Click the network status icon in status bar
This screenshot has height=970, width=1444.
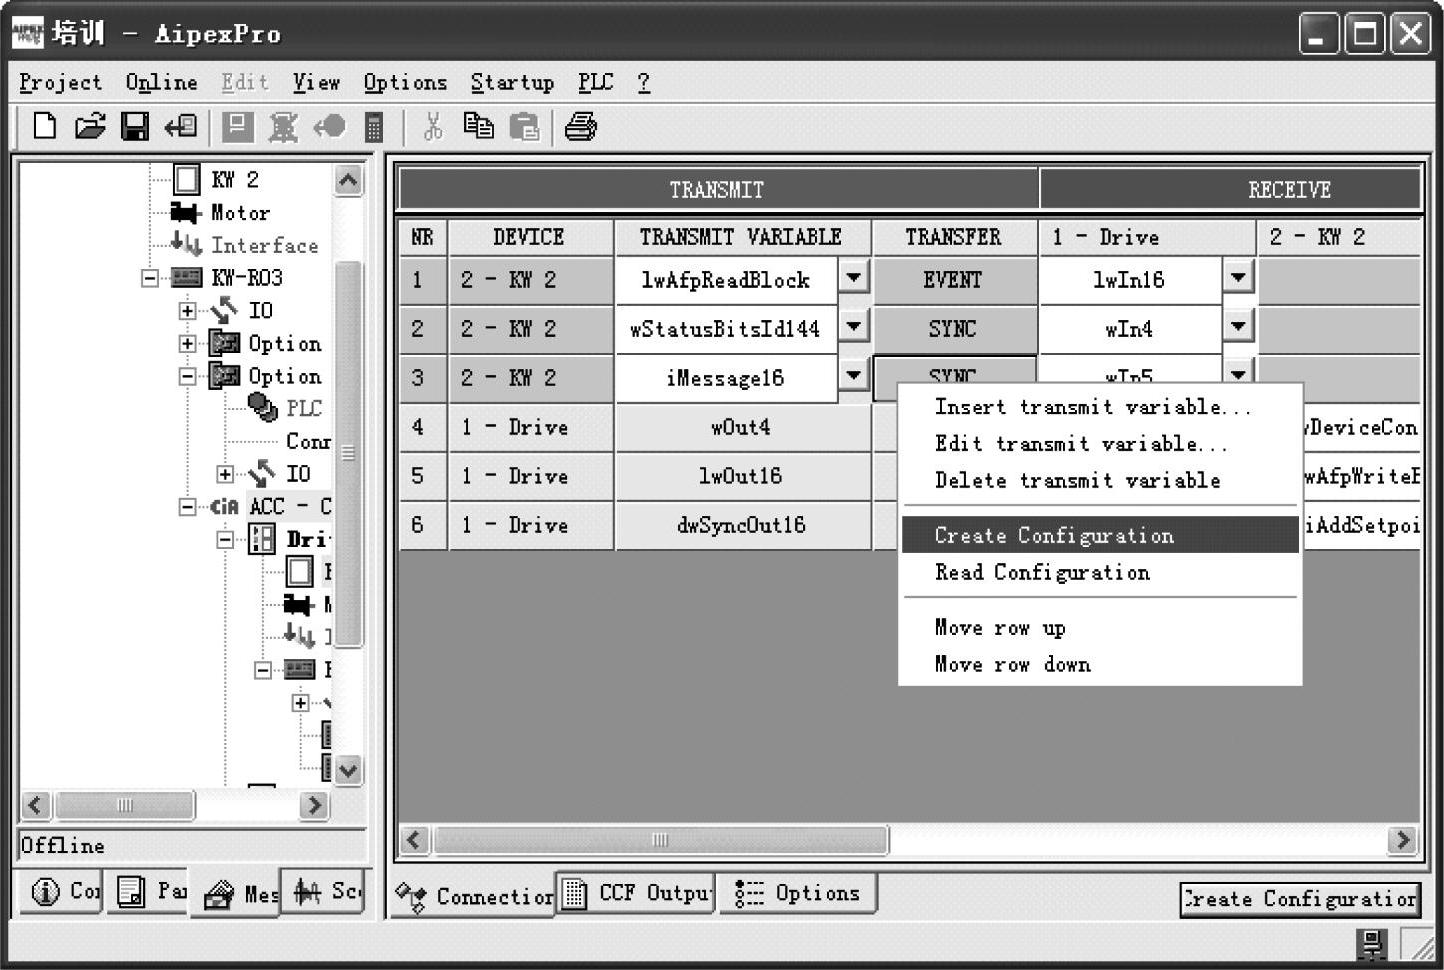pos(1371,943)
